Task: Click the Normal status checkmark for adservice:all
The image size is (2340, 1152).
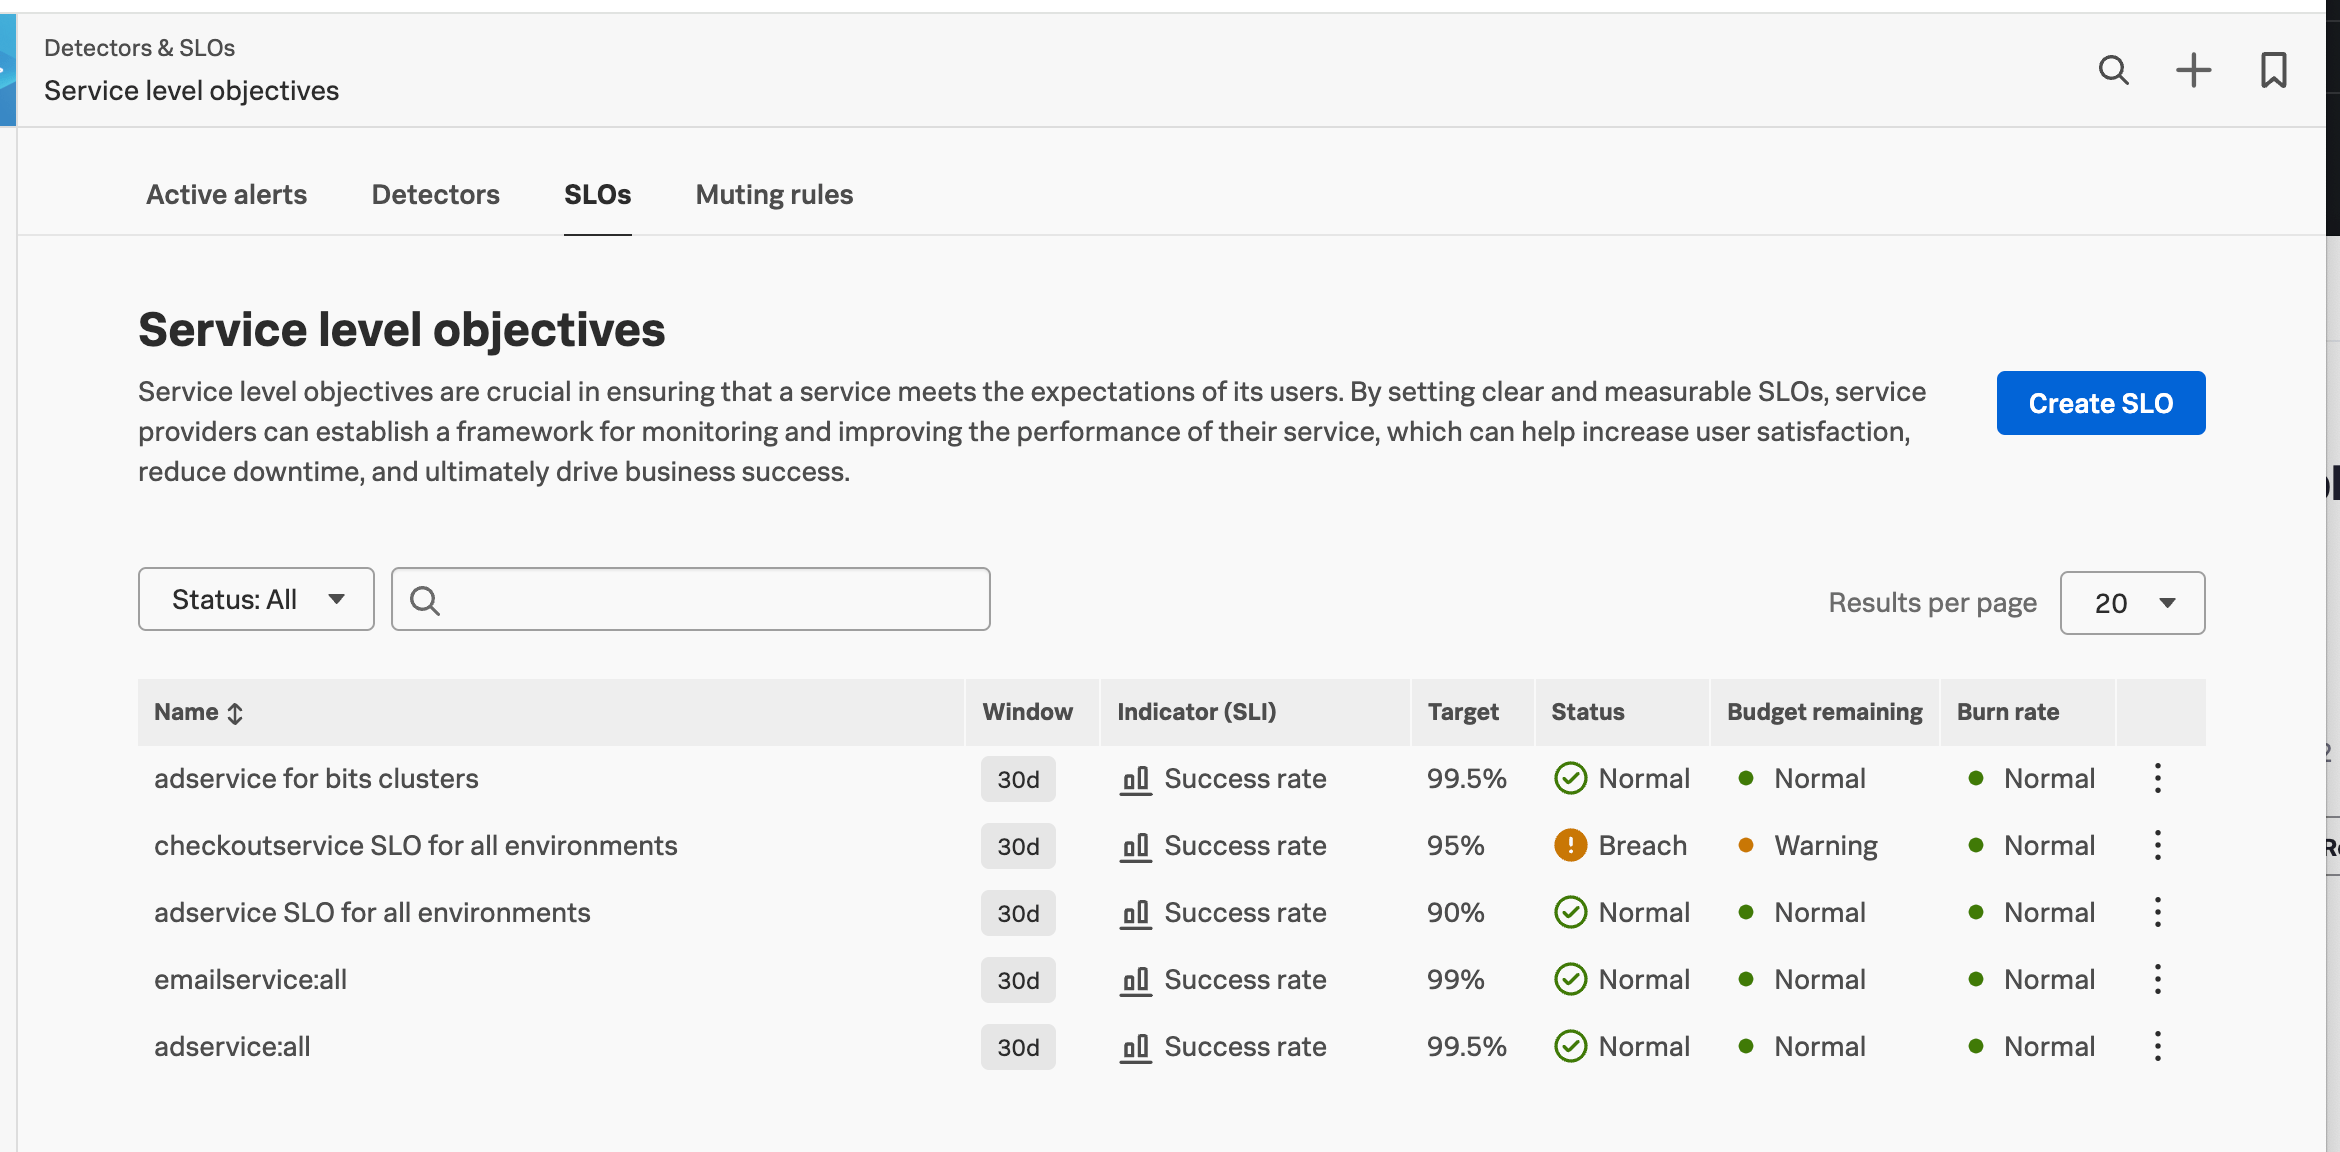Action: pos(1570,1046)
